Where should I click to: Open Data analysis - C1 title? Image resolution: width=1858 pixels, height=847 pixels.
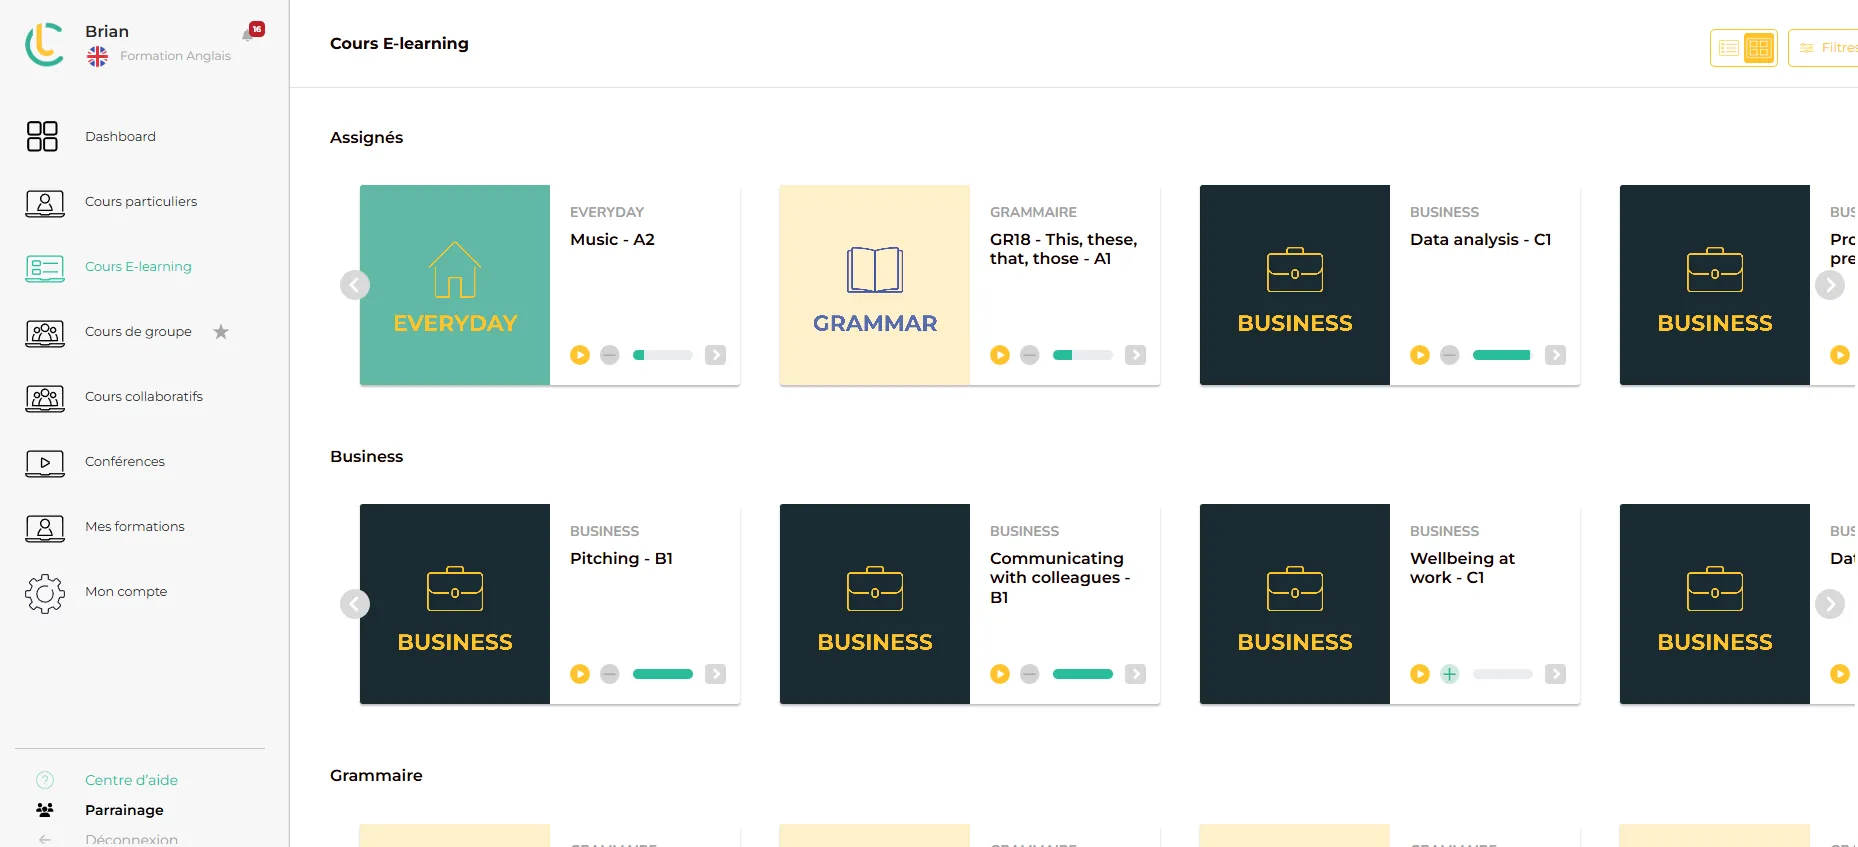pos(1481,239)
